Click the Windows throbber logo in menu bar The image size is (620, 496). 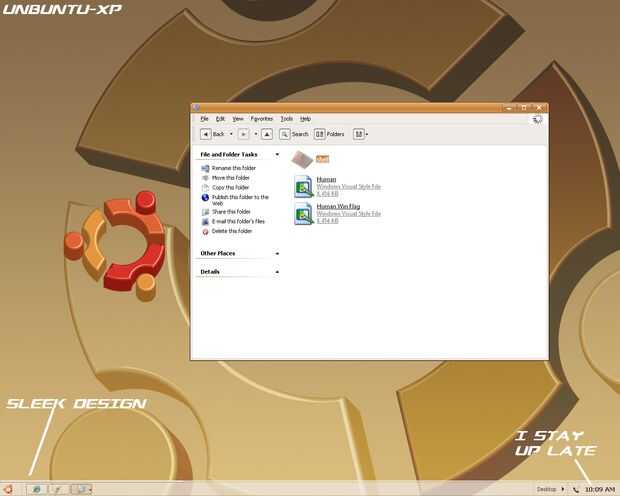point(537,120)
